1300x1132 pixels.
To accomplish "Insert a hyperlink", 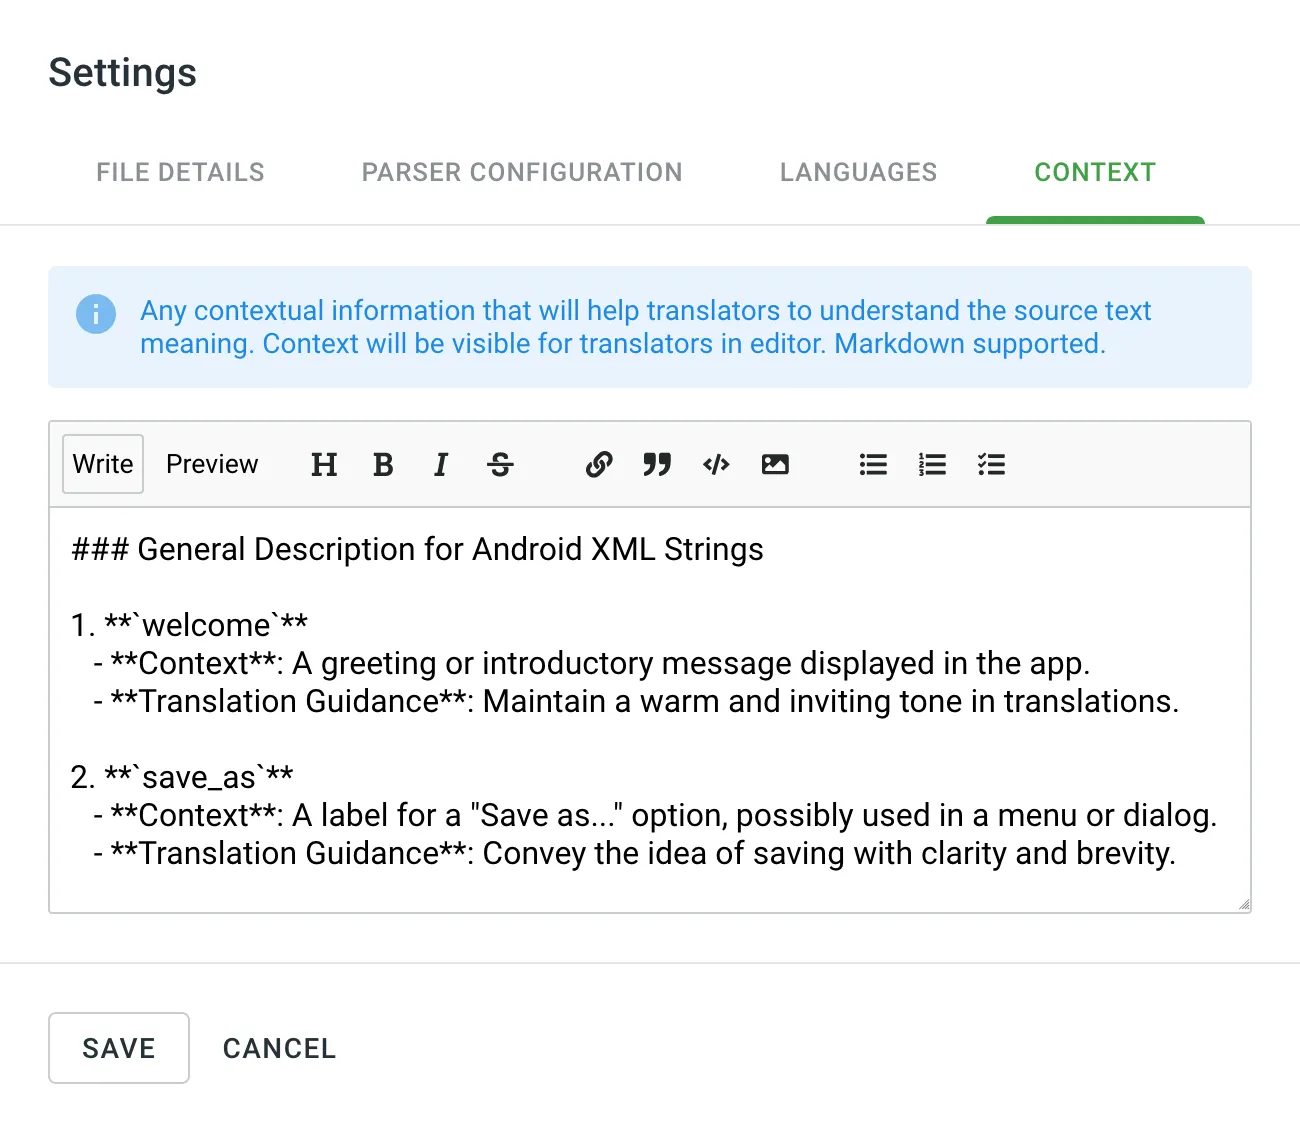I will pyautogui.click(x=598, y=464).
